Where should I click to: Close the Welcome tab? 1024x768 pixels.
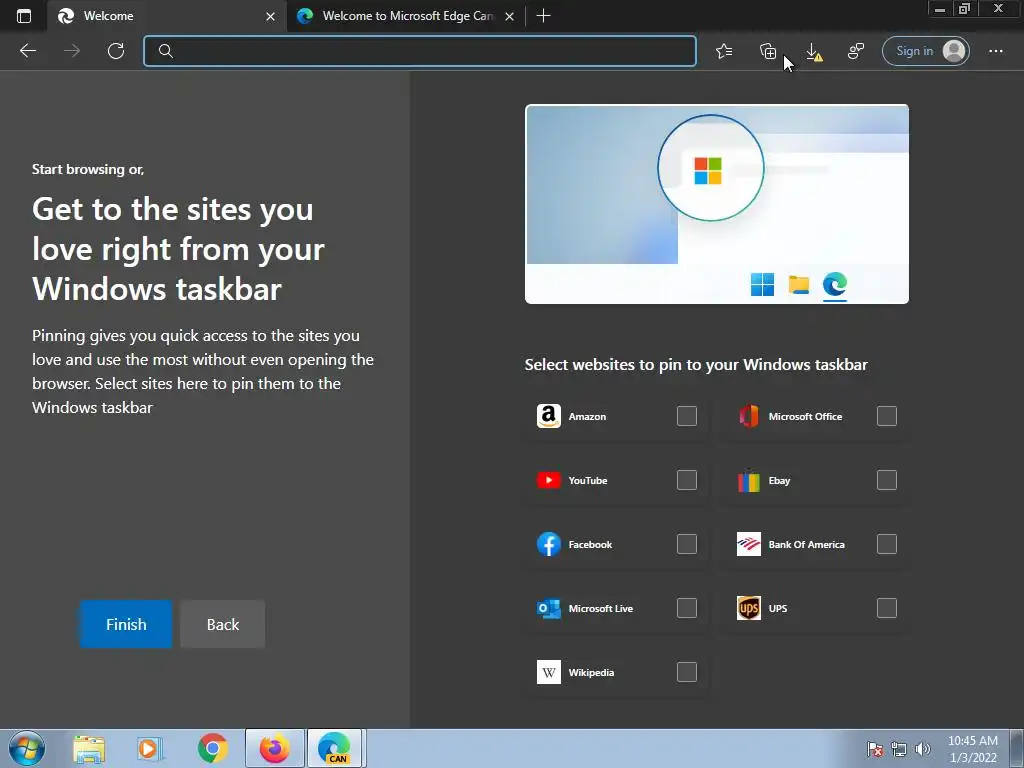tap(270, 16)
